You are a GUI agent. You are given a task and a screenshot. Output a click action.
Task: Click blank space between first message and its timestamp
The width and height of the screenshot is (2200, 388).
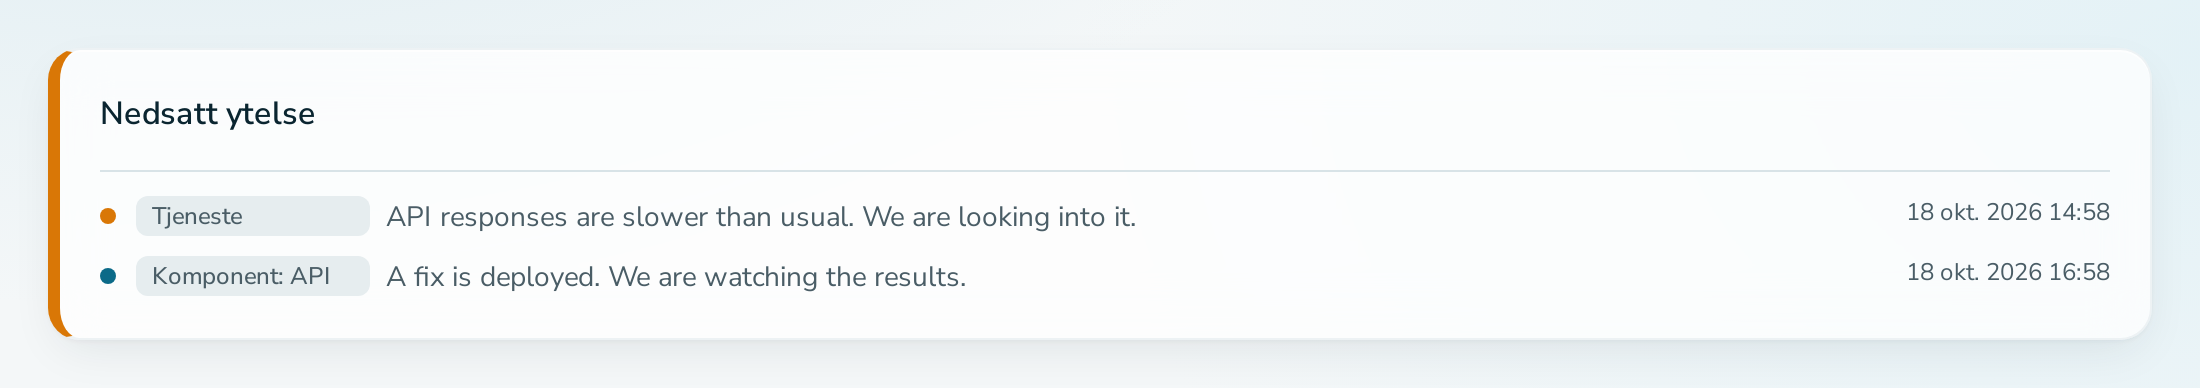click(x=1520, y=216)
